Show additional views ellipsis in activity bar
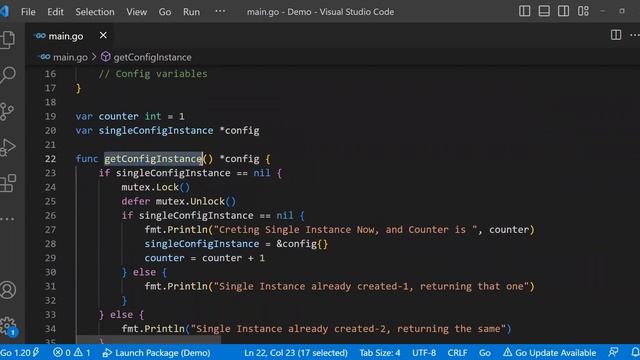The height and width of the screenshot is (360, 640). (7, 219)
